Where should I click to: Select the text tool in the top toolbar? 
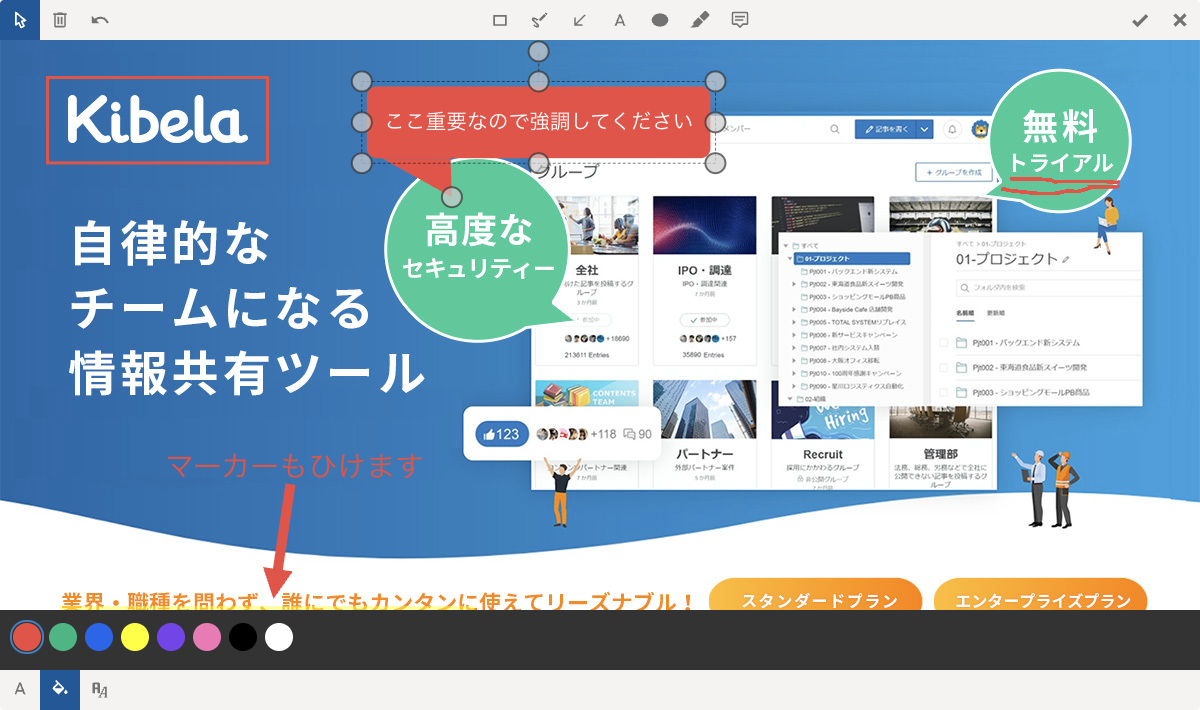pyautogui.click(x=620, y=20)
